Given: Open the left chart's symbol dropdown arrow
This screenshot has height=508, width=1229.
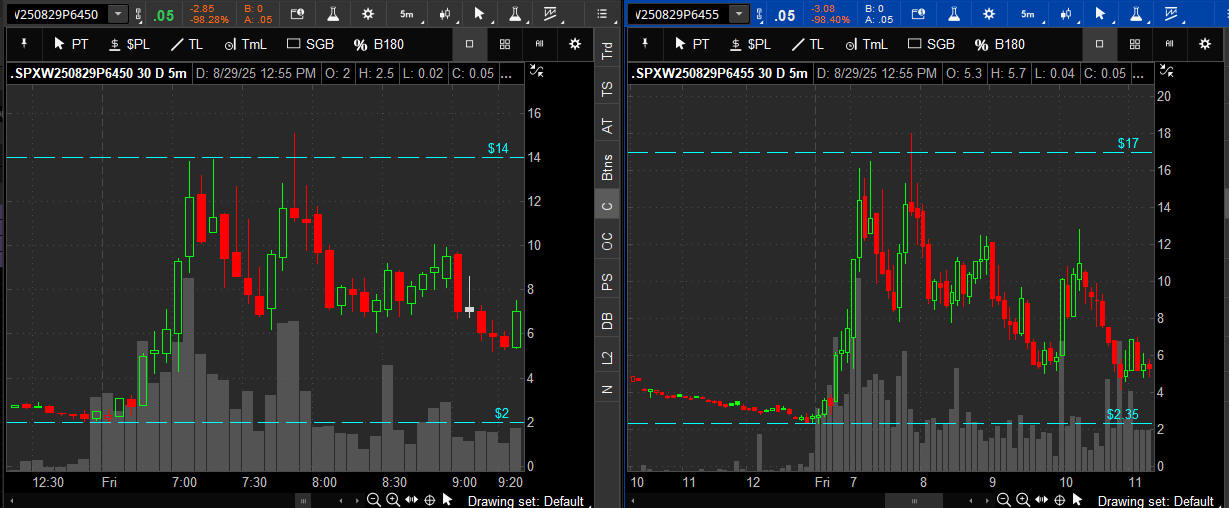Looking at the screenshot, I should pos(118,14).
